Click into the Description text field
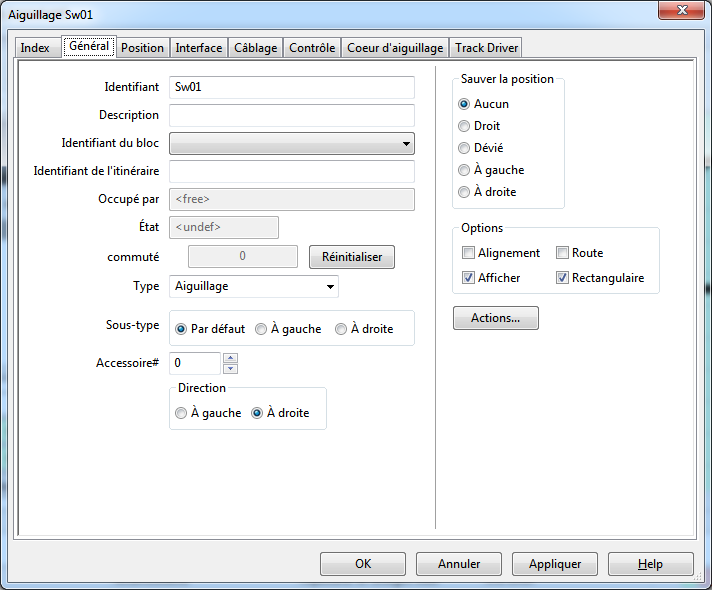This screenshot has width=712, height=590. click(x=292, y=115)
